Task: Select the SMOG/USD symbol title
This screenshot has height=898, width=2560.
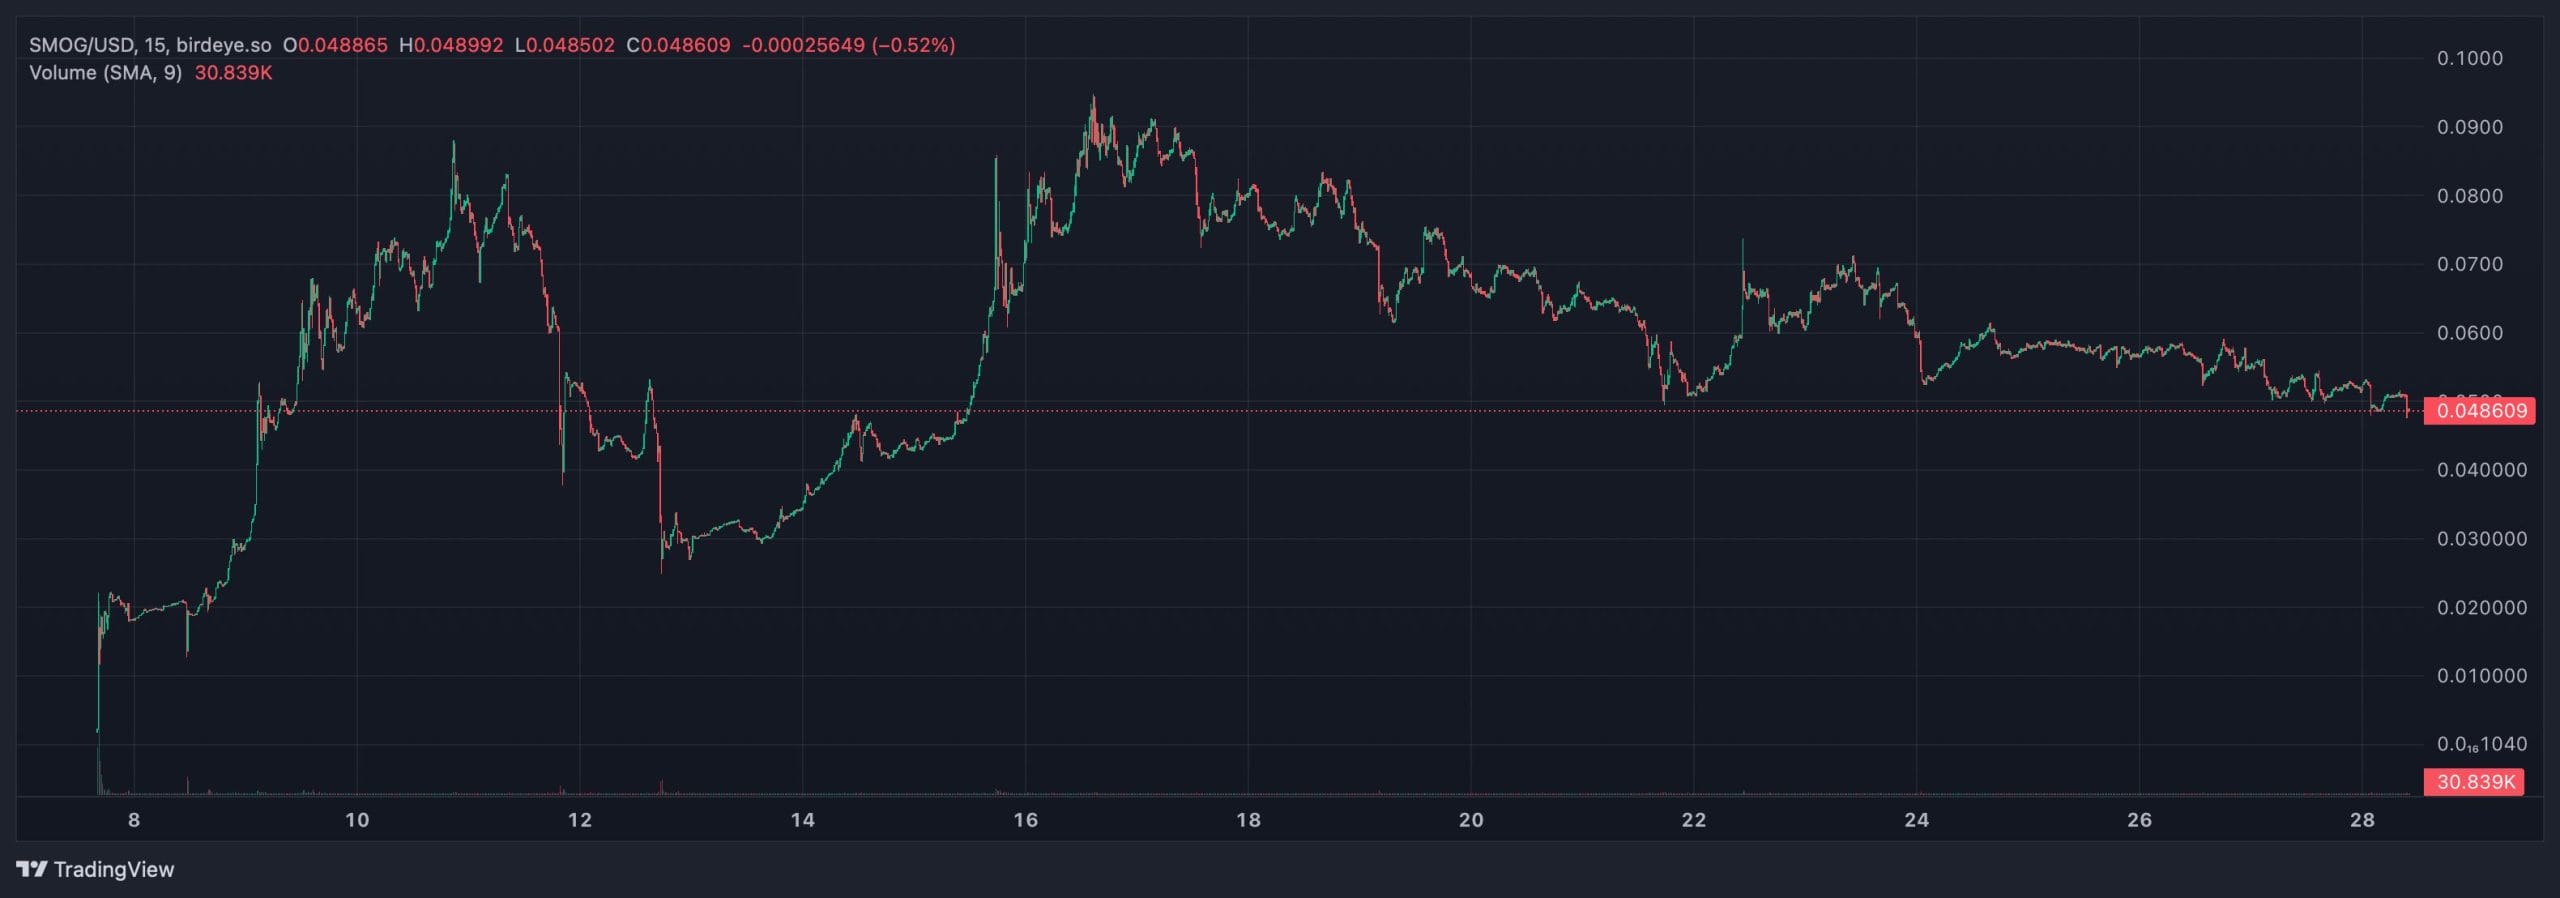Action: coord(83,45)
